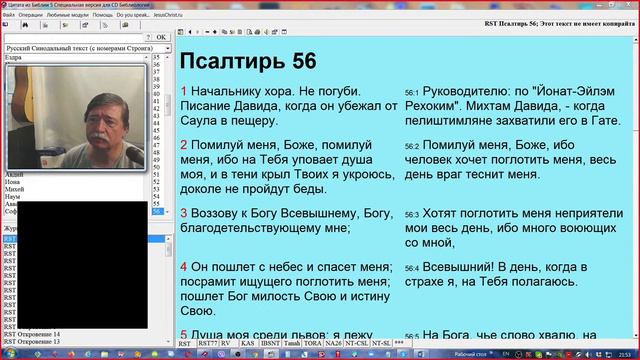Select highlighted chapter 56 in list
640x360 pixels.
point(158,211)
